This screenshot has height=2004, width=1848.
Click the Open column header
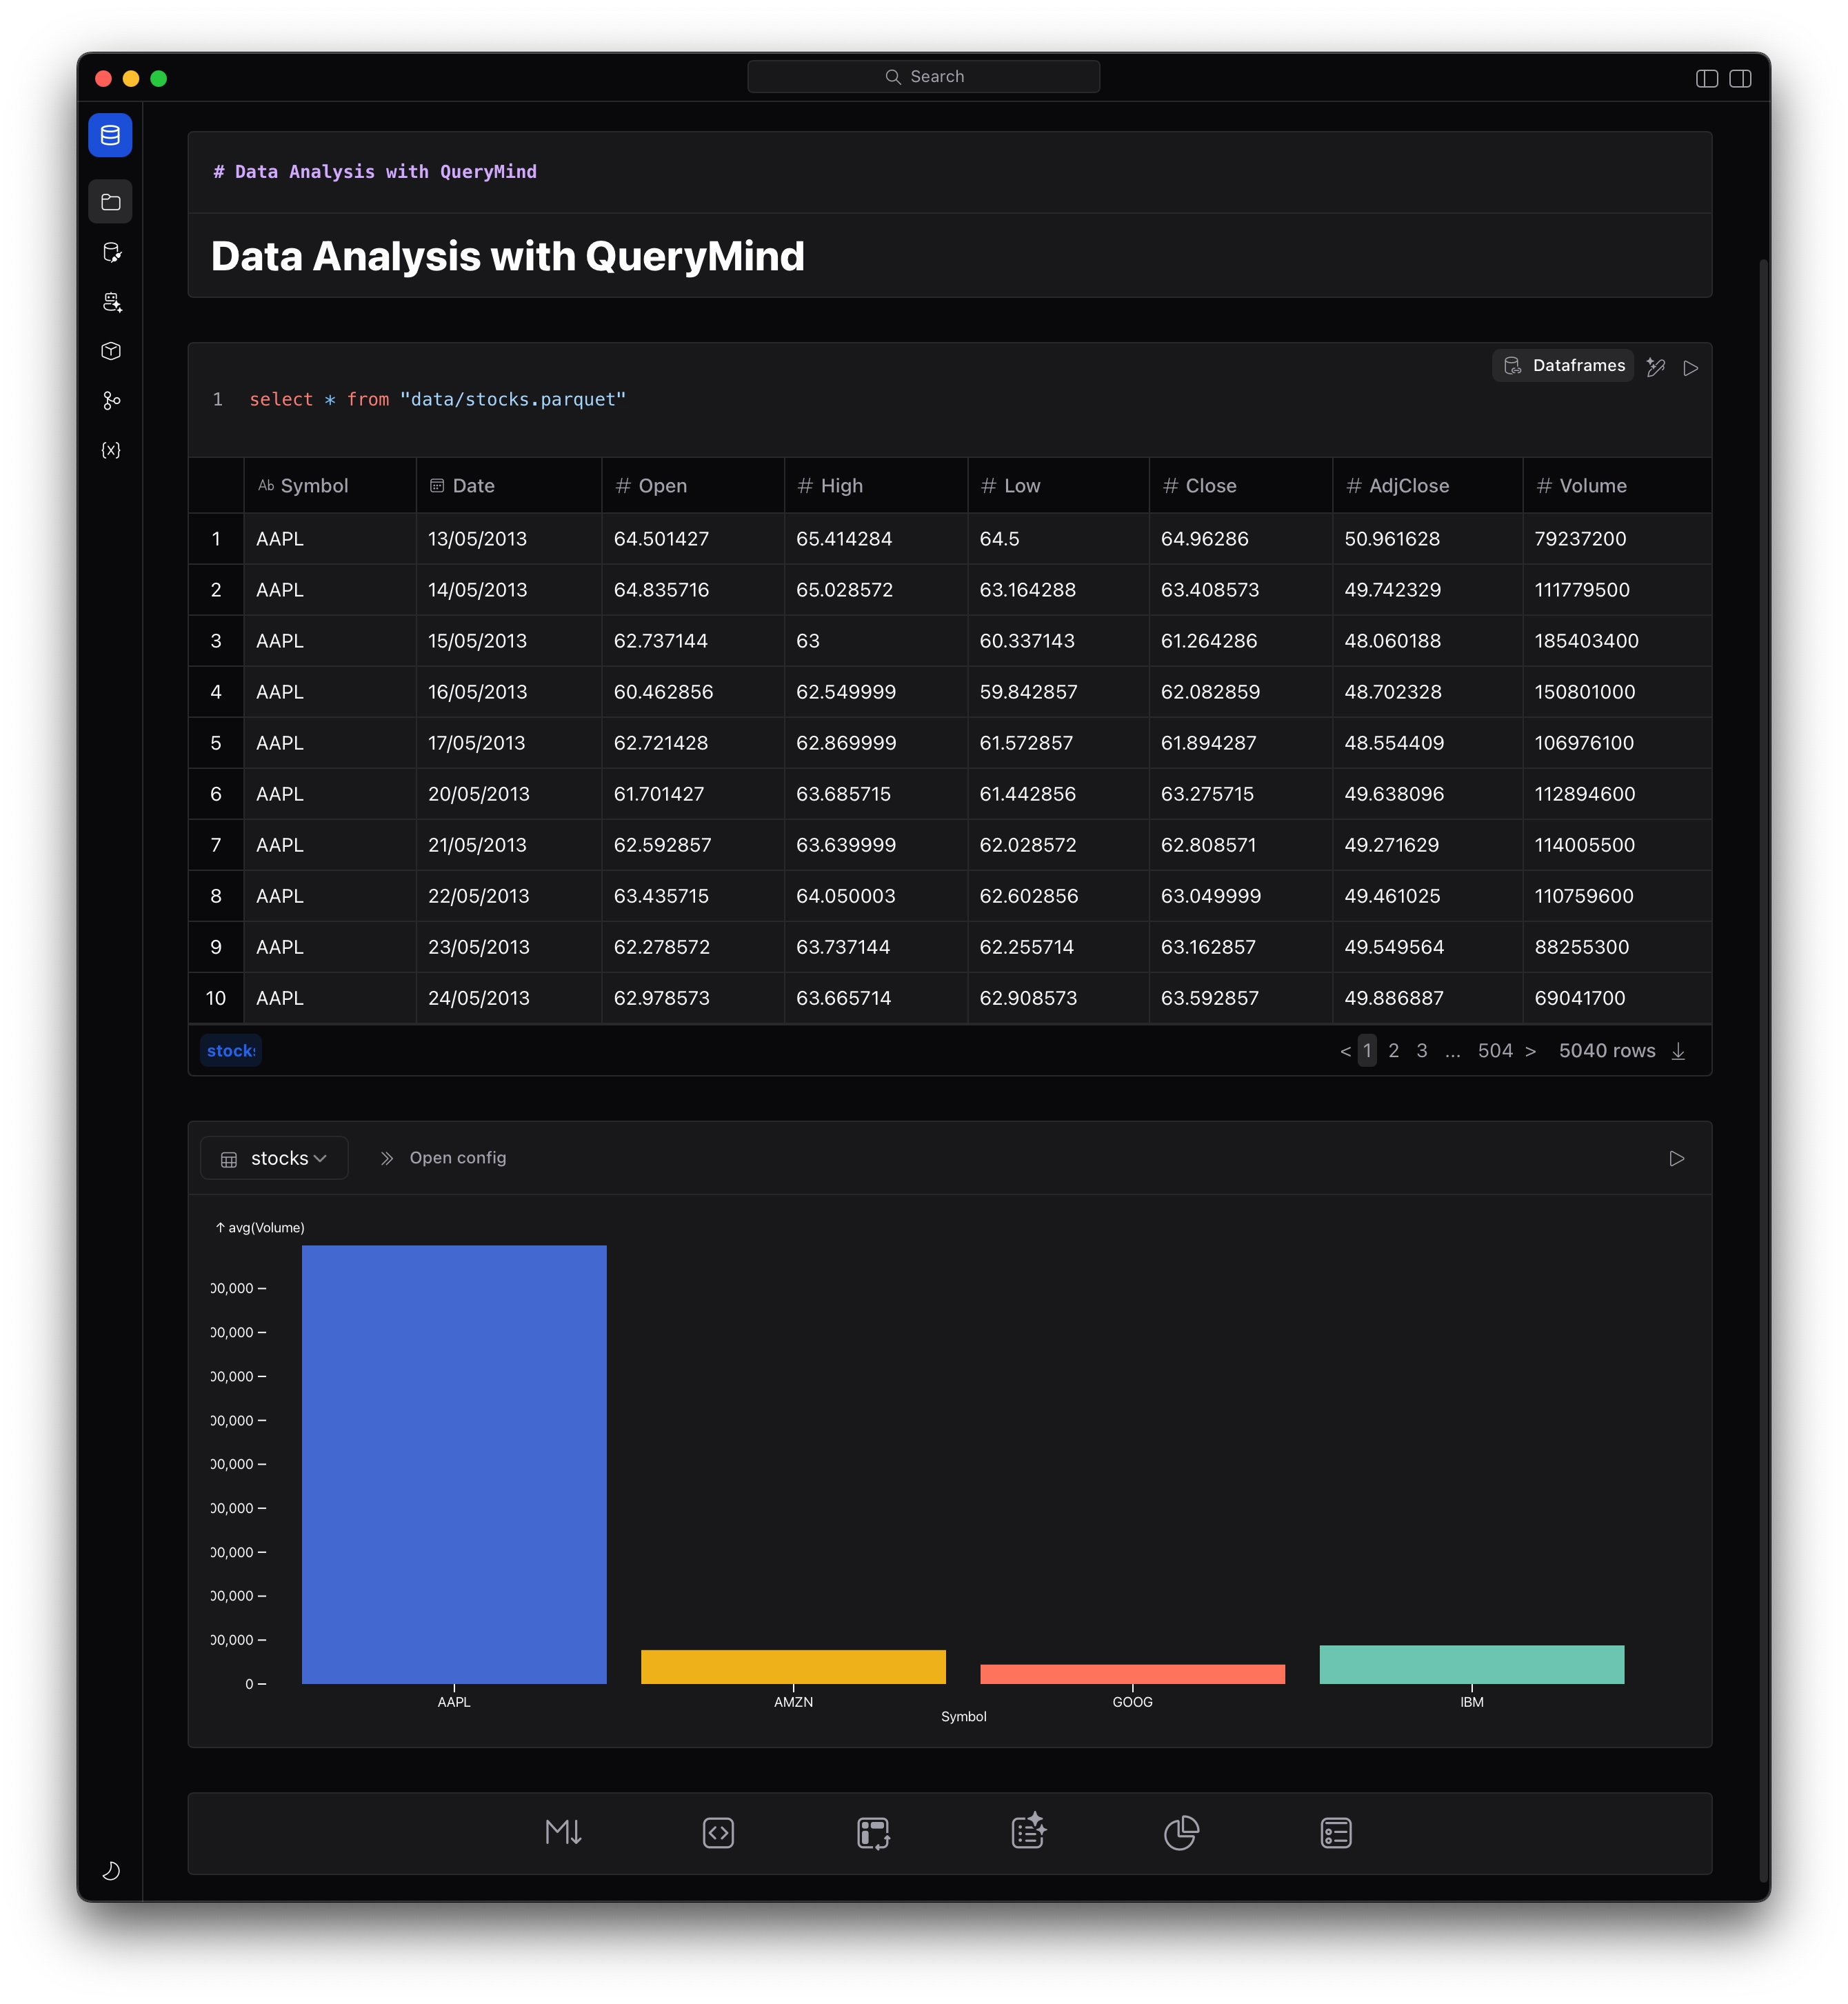tap(693, 486)
